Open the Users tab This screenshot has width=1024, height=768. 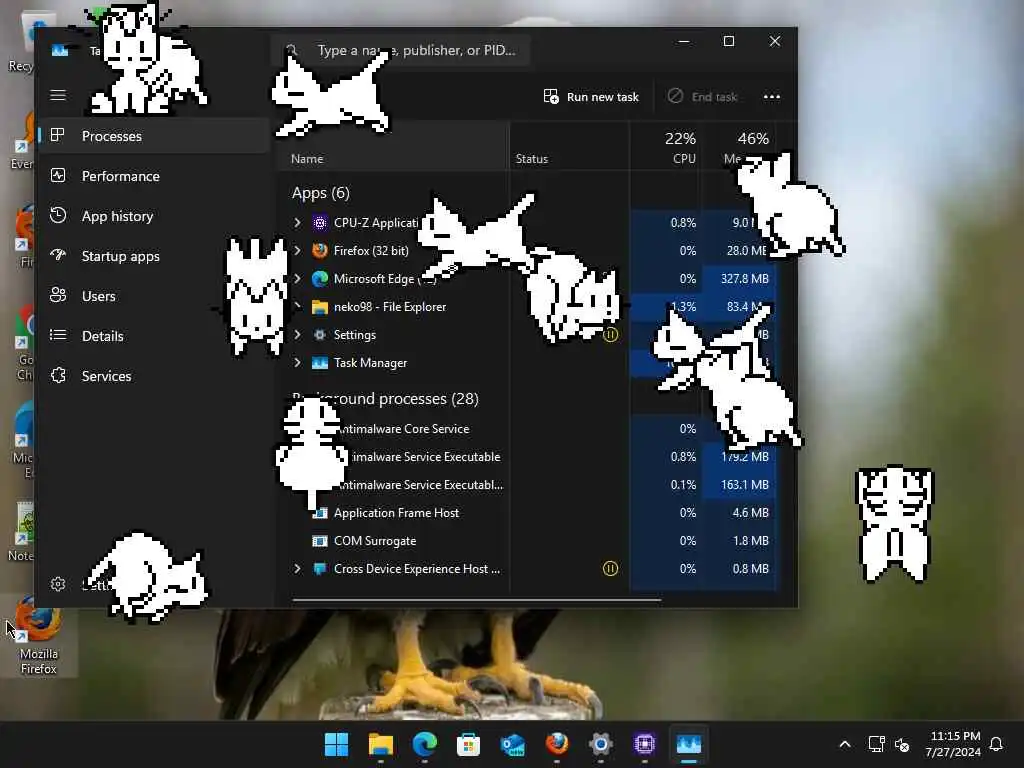click(x=154, y=296)
